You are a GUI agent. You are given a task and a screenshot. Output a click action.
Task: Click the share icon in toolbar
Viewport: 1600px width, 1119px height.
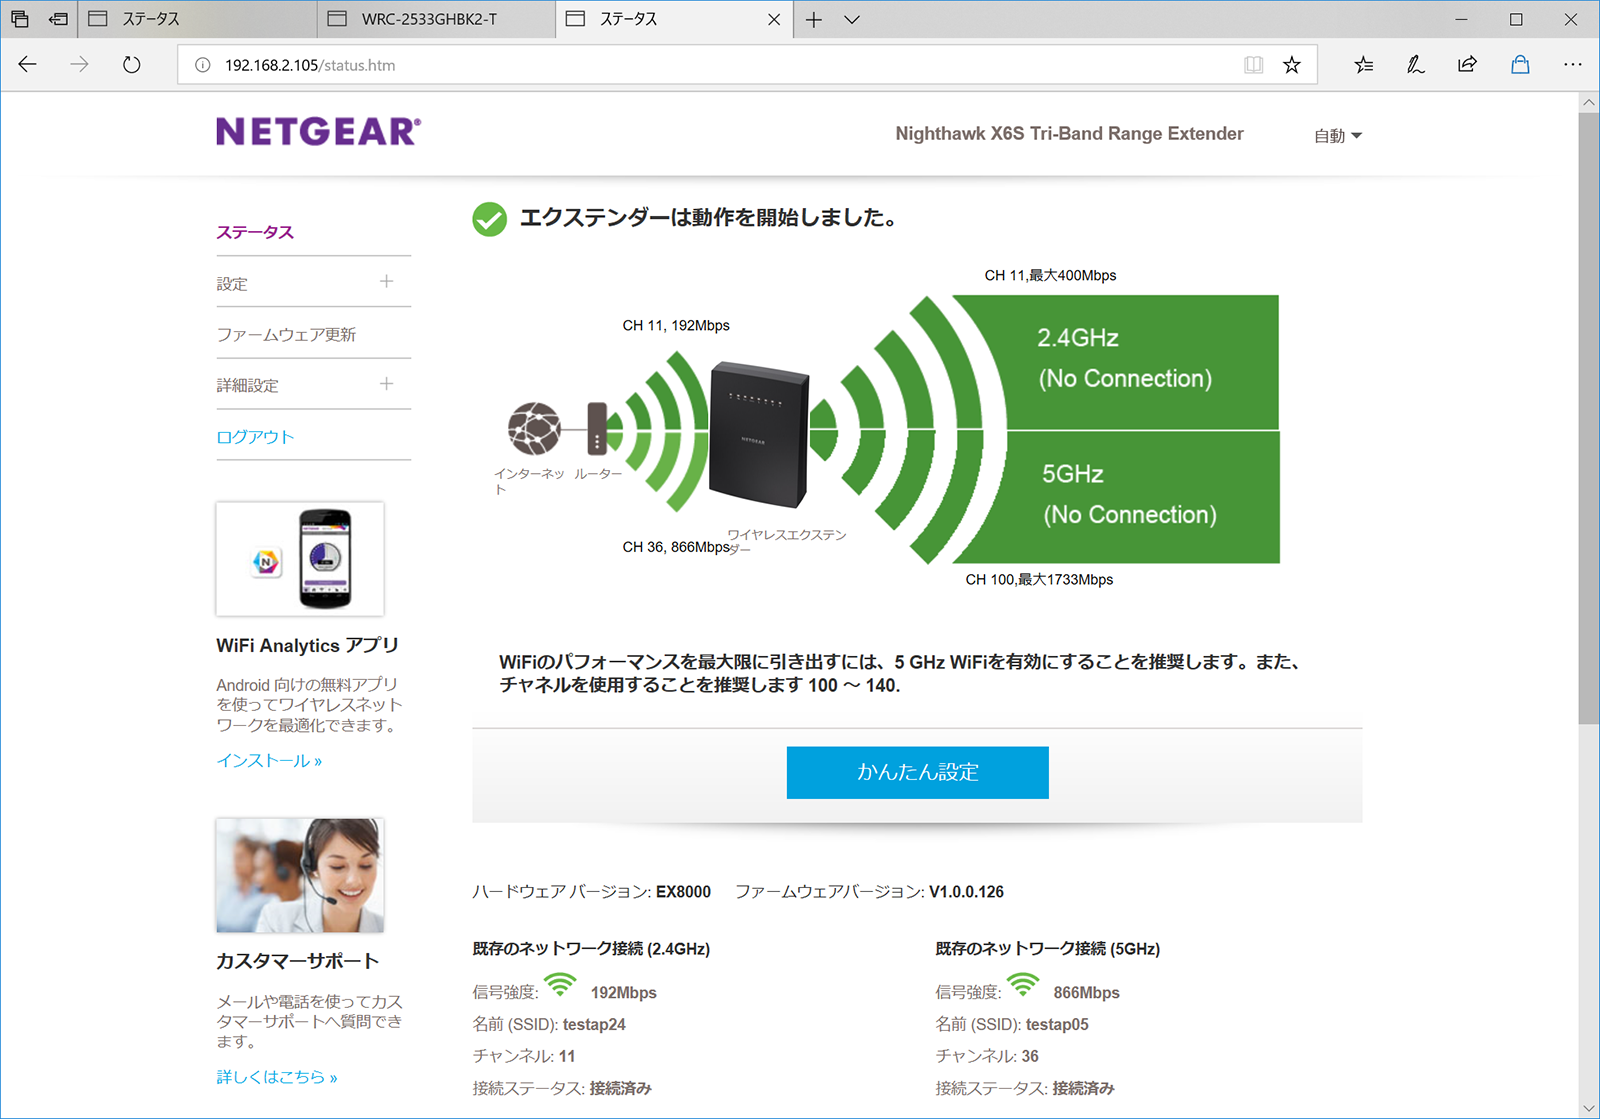tap(1467, 65)
